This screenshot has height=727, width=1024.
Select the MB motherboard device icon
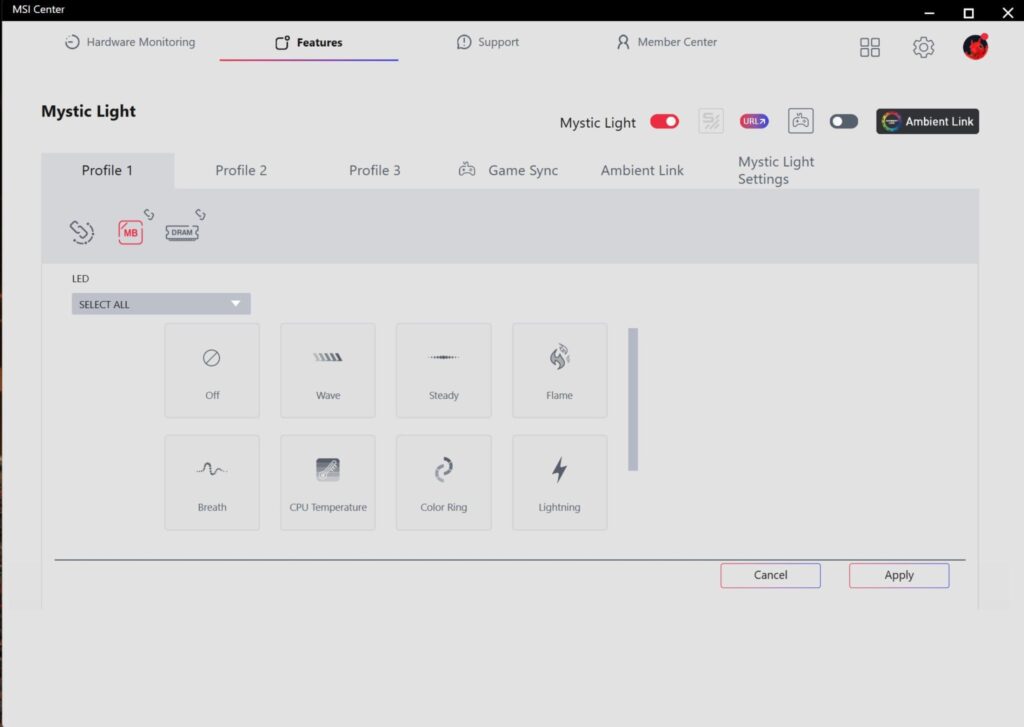[x=131, y=233]
